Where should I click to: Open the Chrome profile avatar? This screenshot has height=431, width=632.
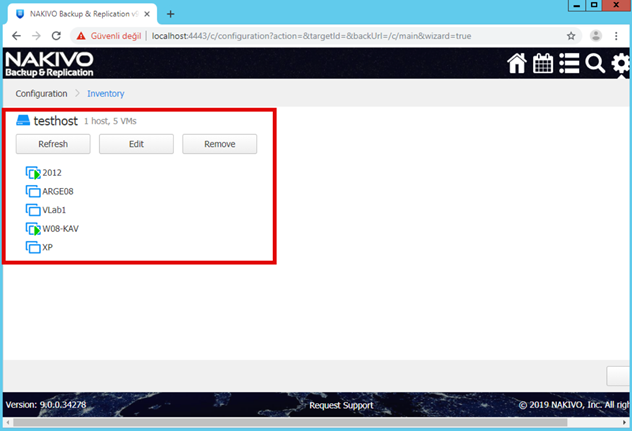click(x=596, y=36)
